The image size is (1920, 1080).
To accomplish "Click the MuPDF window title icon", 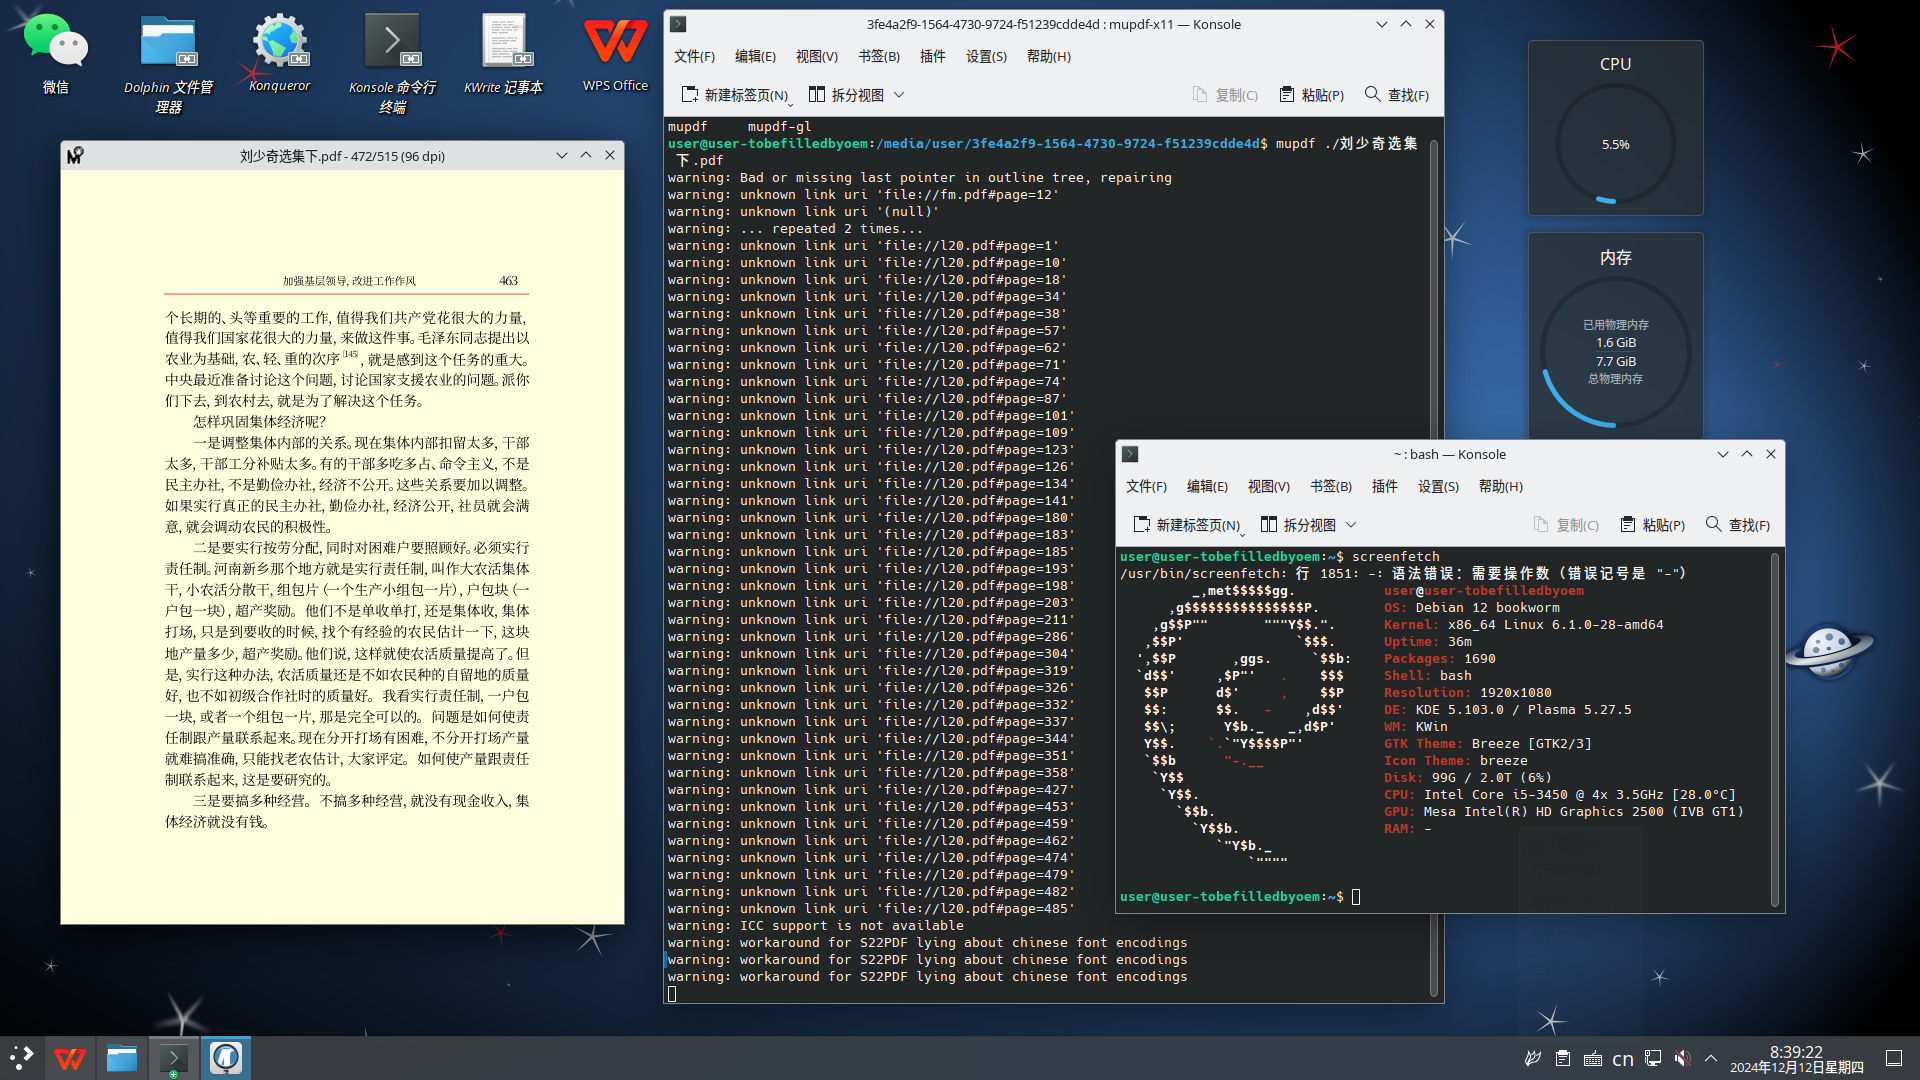I will [75, 156].
